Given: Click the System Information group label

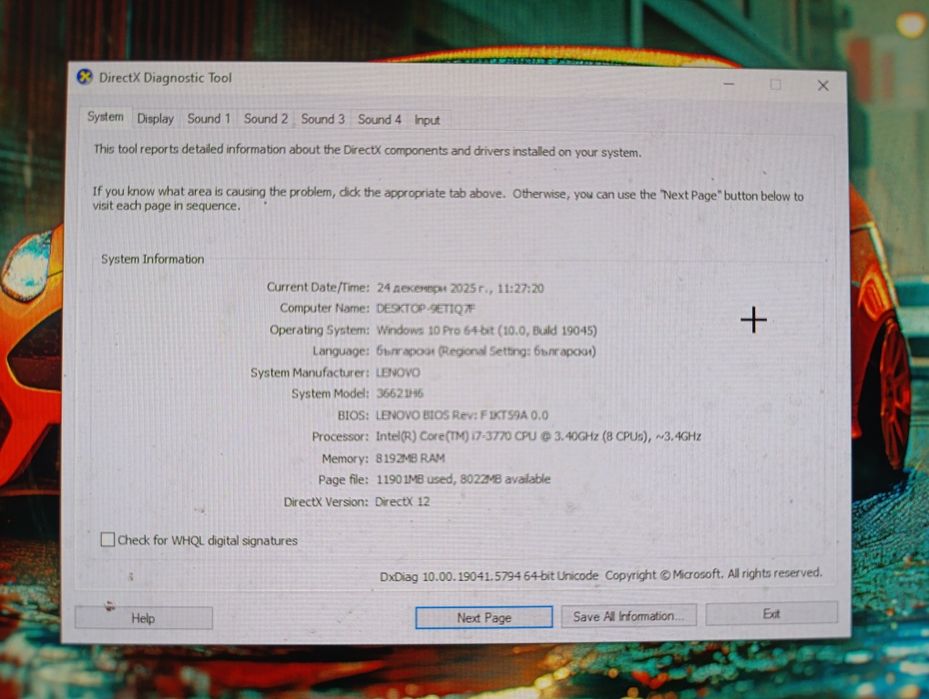Looking at the screenshot, I should point(152,259).
